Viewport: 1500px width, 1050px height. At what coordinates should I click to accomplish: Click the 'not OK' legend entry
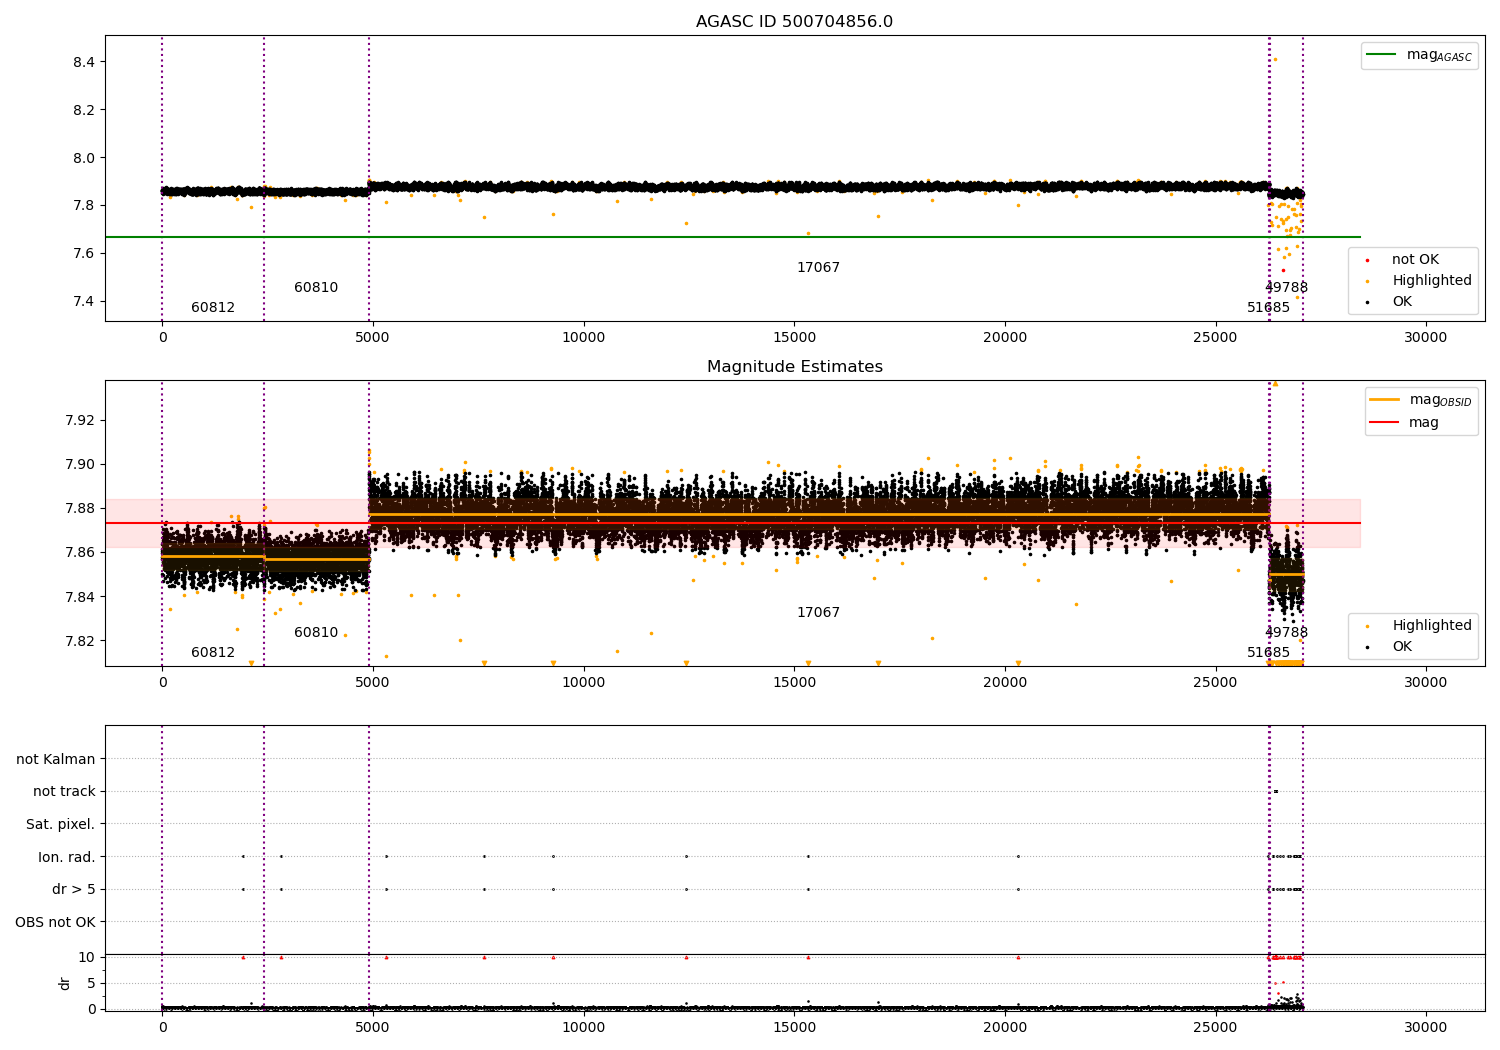pos(1403,260)
